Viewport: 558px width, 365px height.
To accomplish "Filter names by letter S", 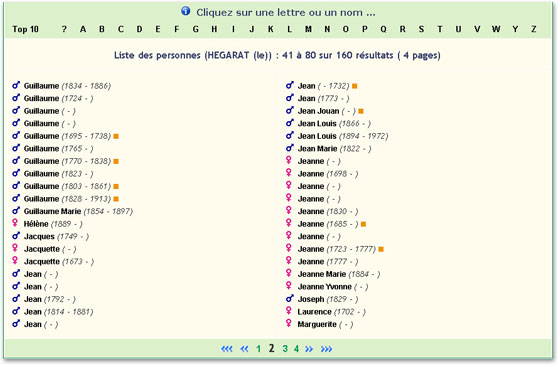I will 421,29.
